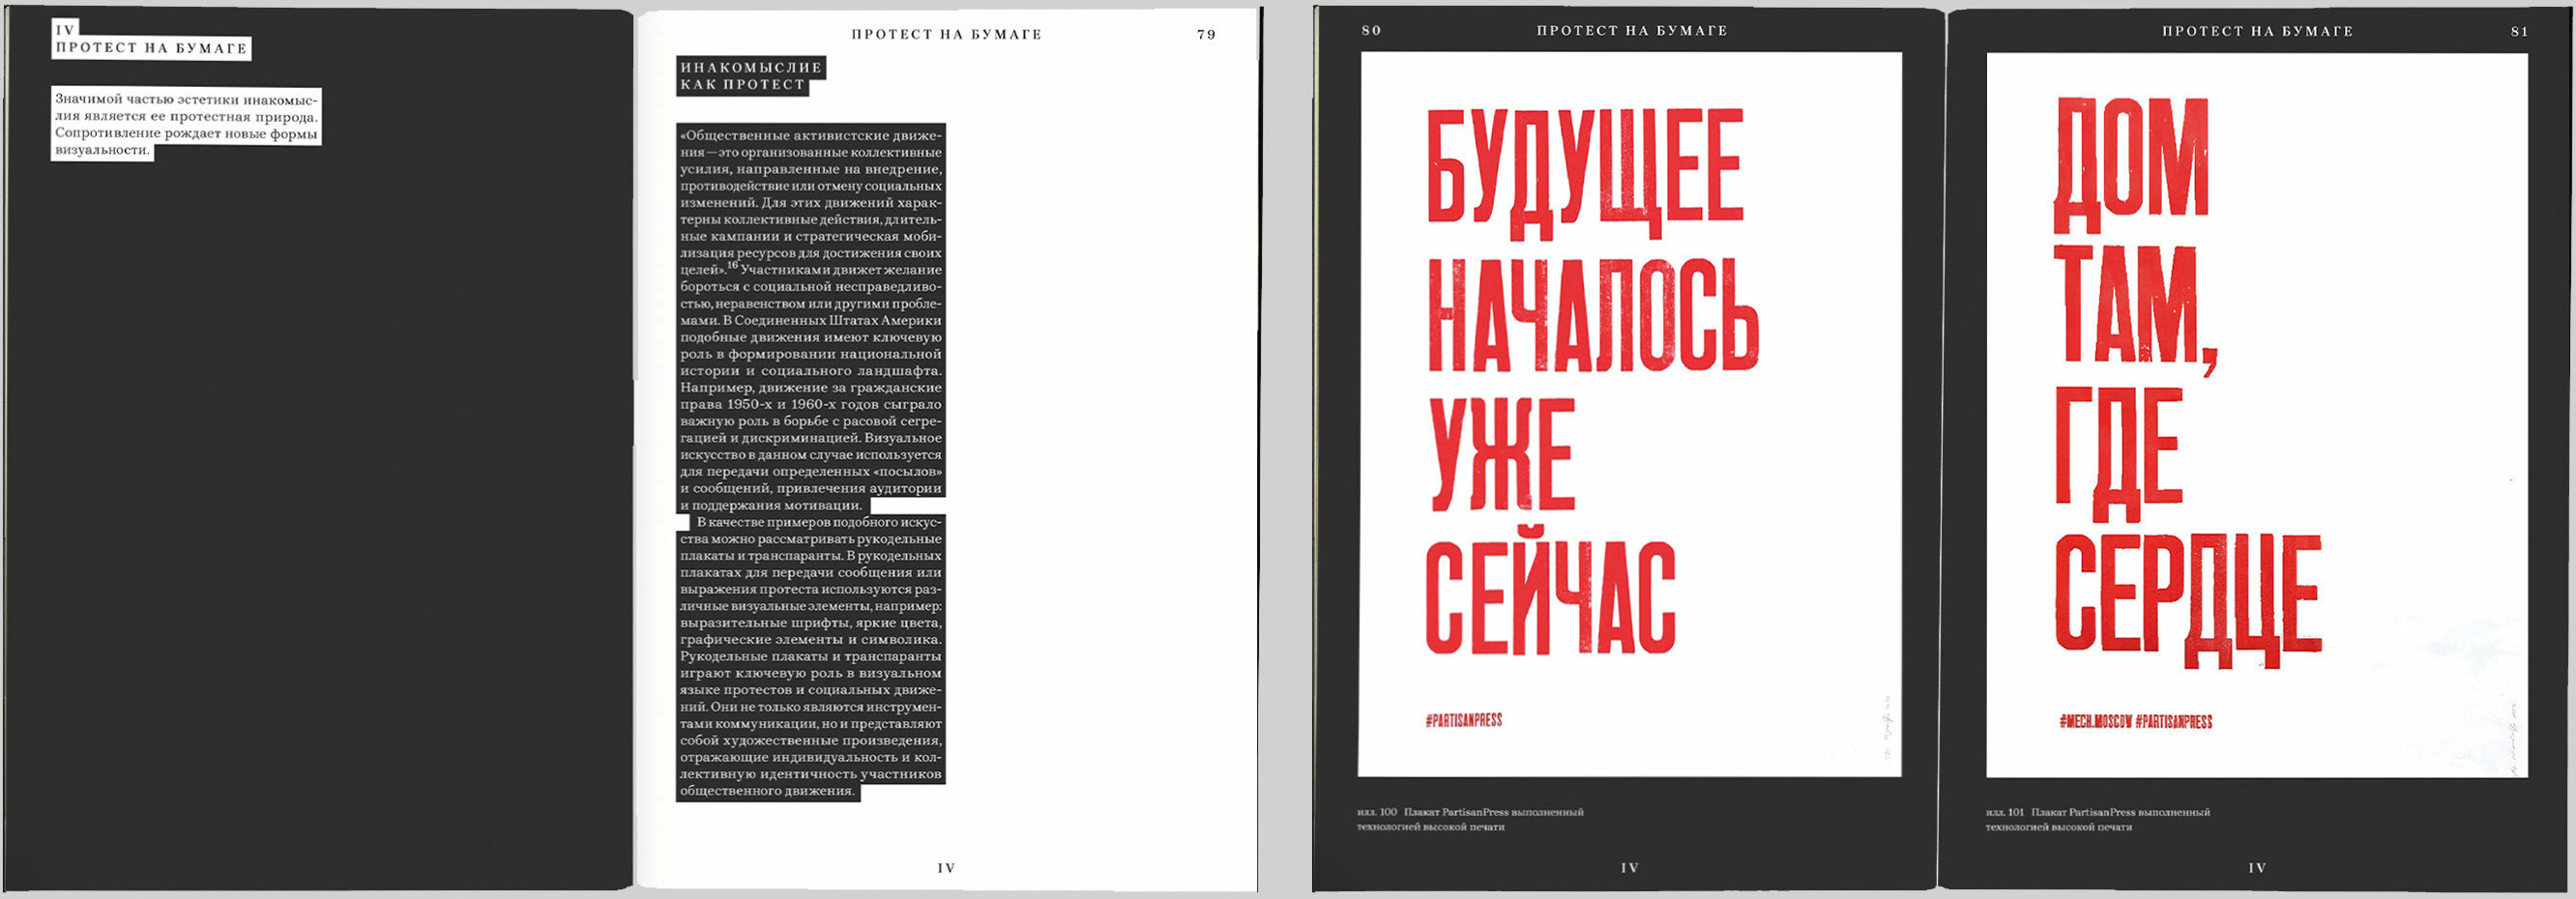Click the #MECH.MOSCOW hashtag on right poster
This screenshot has height=899, width=2576.
point(2095,721)
